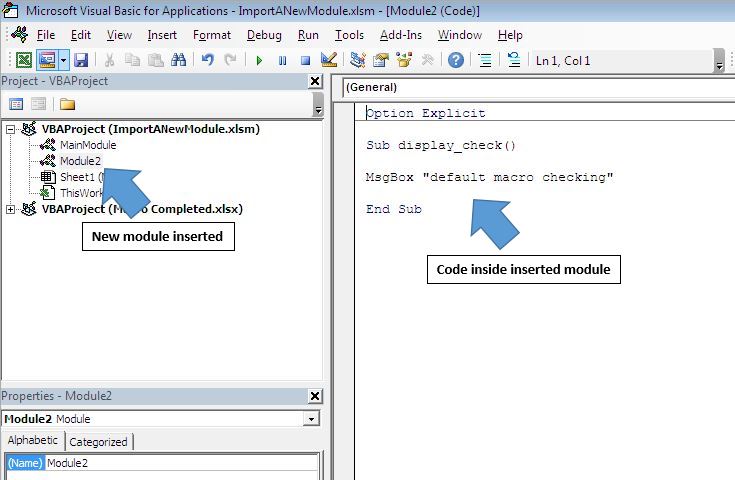Image resolution: width=735 pixels, height=480 pixels.
Task: Click the Sub display_check() code line
Action: (x=441, y=145)
